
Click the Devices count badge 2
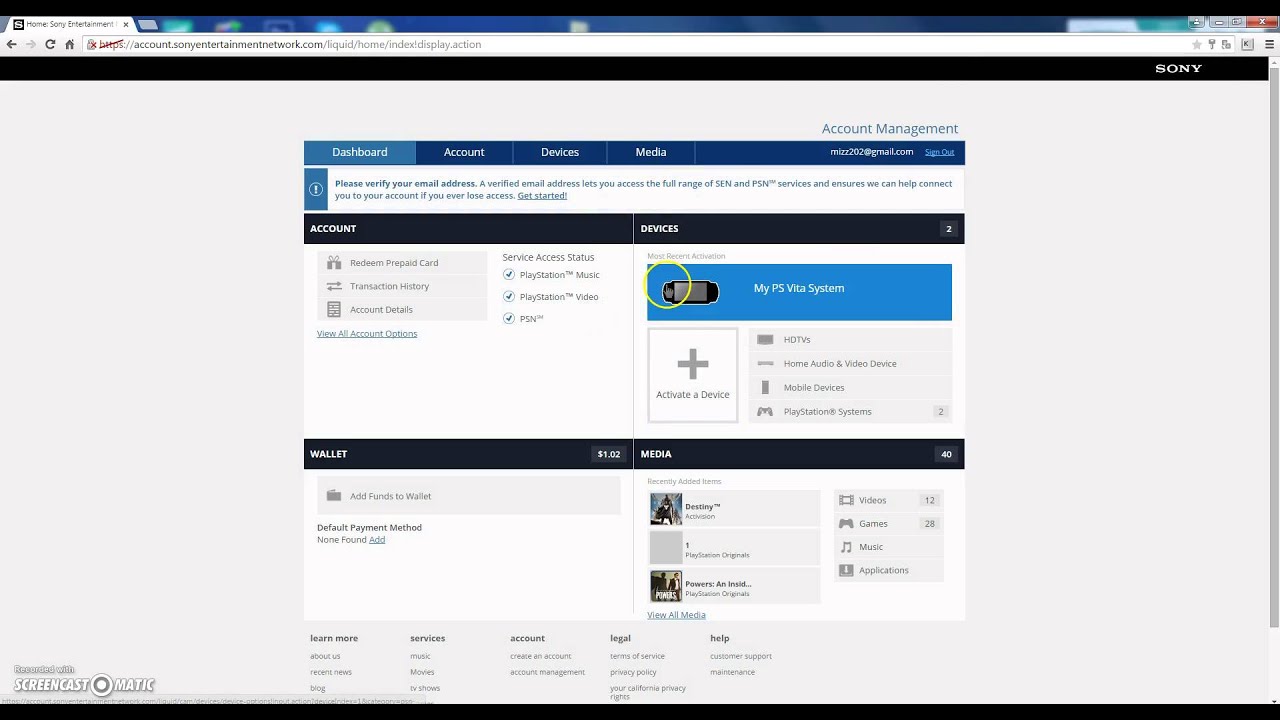(x=949, y=229)
